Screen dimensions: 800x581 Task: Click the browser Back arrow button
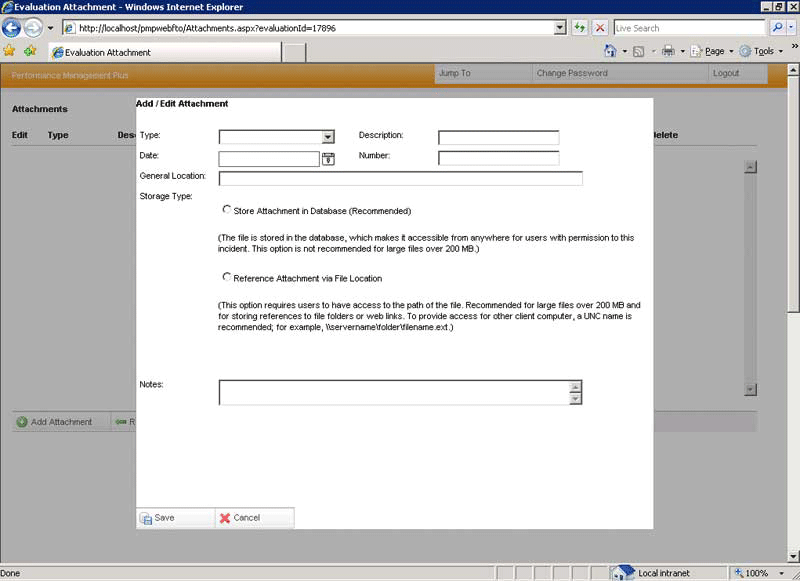pyautogui.click(x=12, y=28)
